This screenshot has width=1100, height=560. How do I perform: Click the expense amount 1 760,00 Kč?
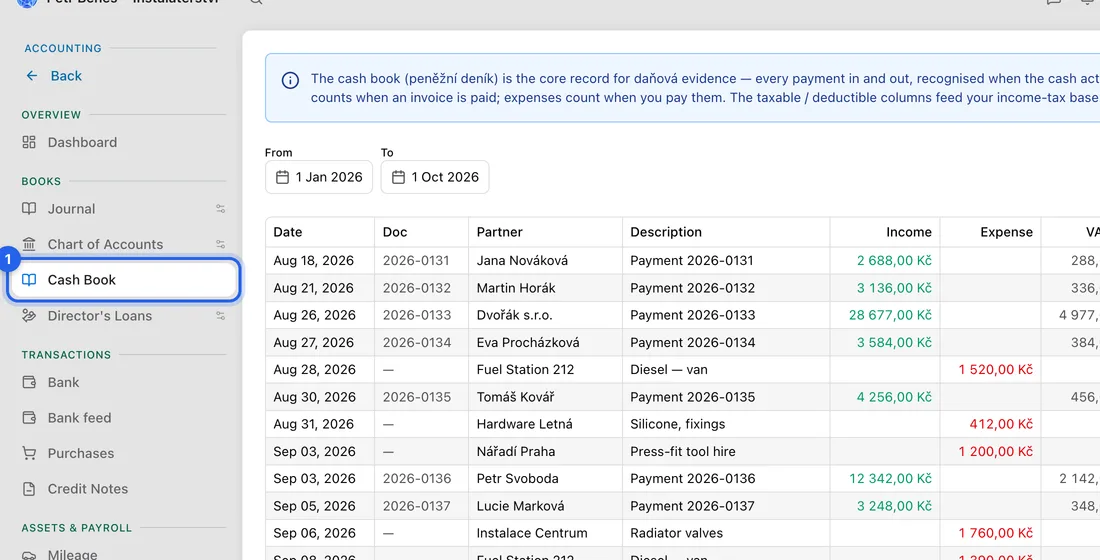pos(995,533)
